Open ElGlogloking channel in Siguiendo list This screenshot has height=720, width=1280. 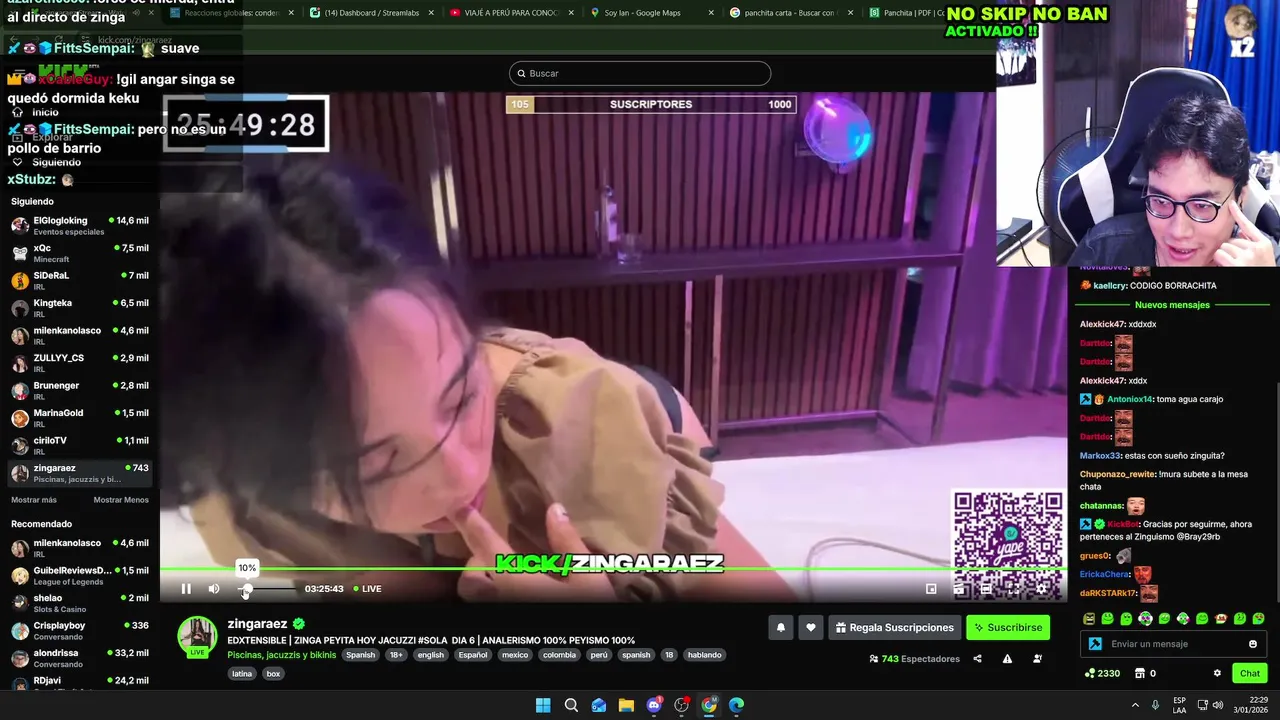pyautogui.click(x=80, y=226)
